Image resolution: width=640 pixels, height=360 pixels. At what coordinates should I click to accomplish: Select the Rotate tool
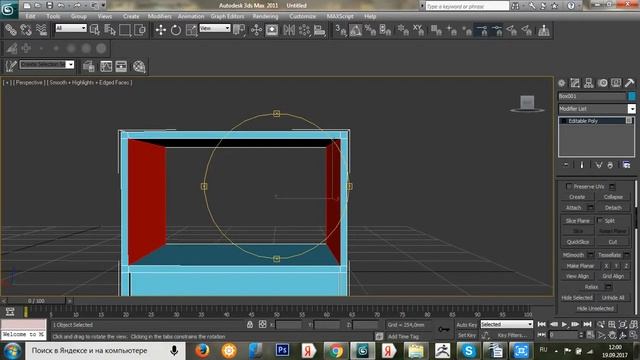pyautogui.click(x=176, y=30)
